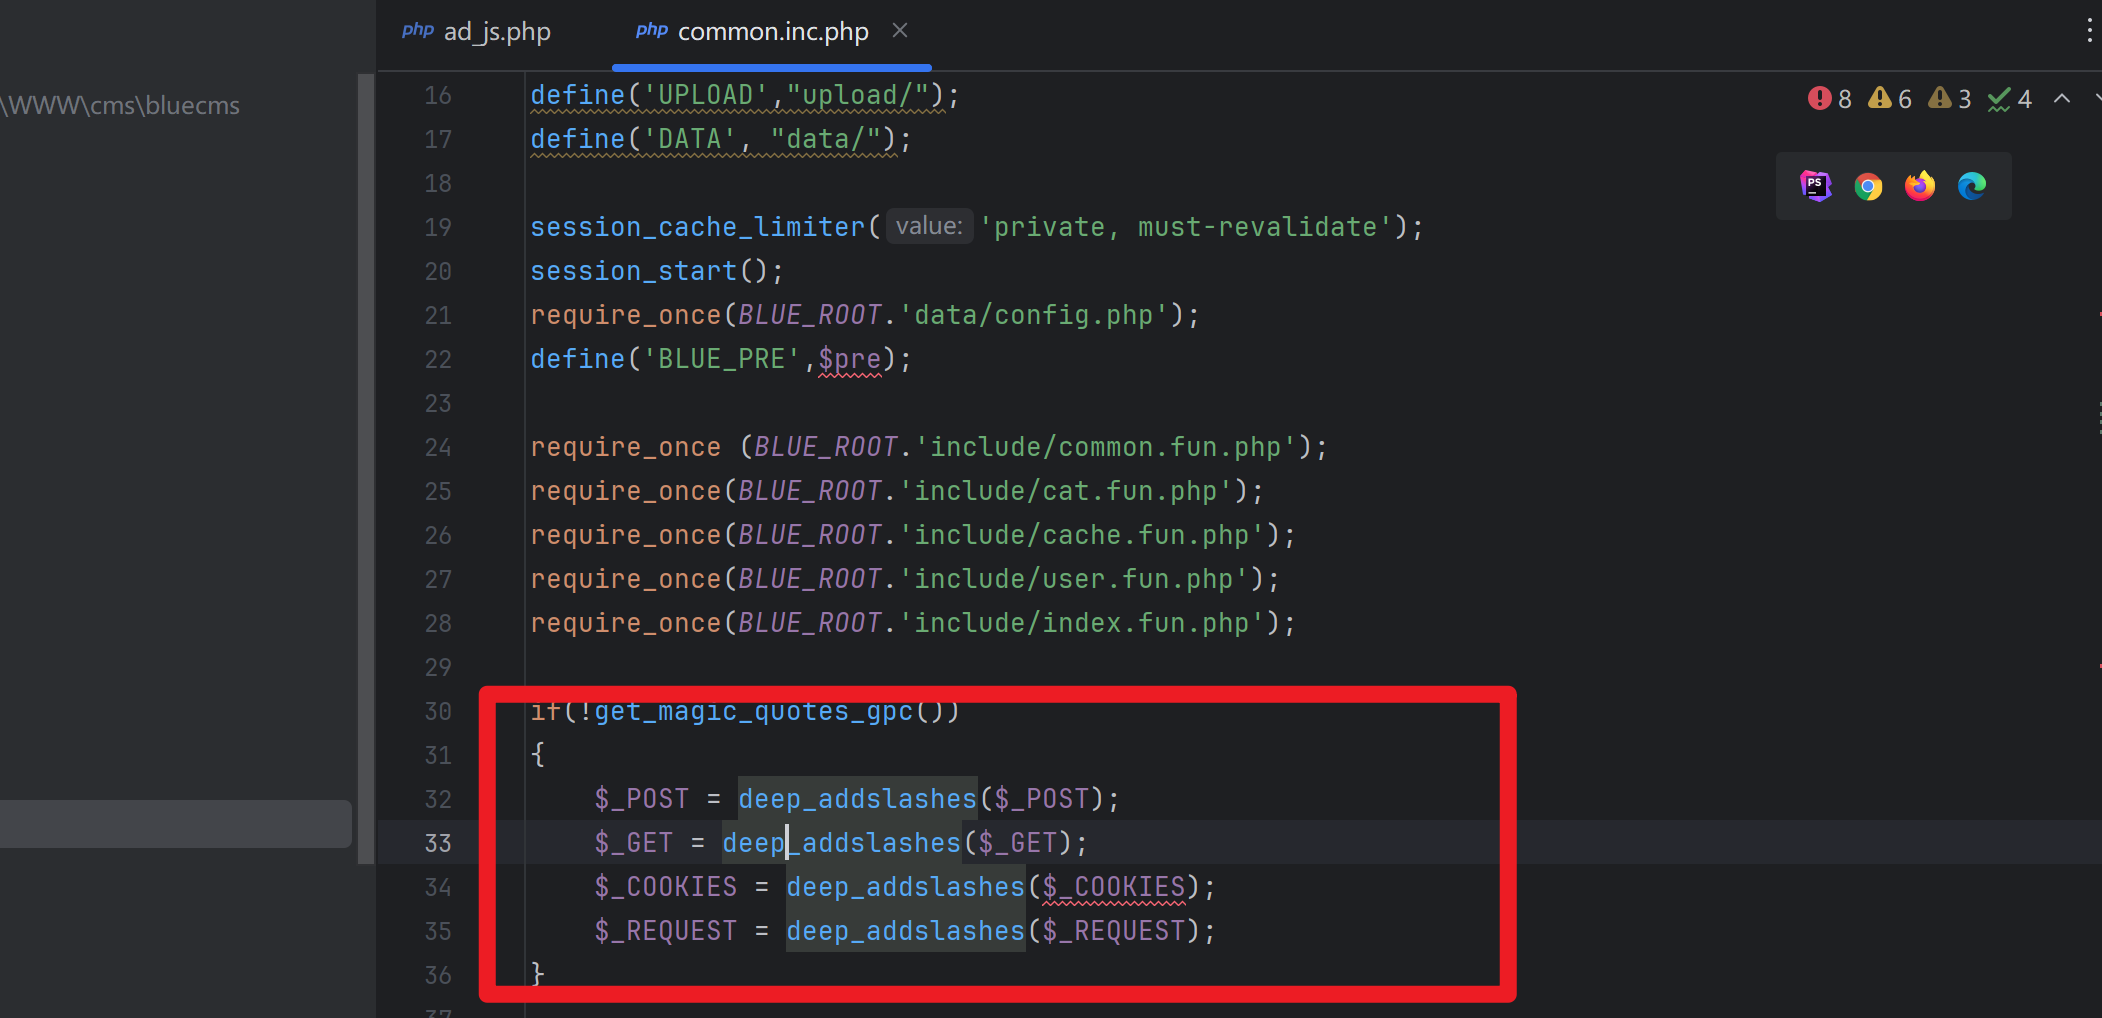
Task: Show the 4 typos inspection indicator
Action: click(x=2010, y=98)
